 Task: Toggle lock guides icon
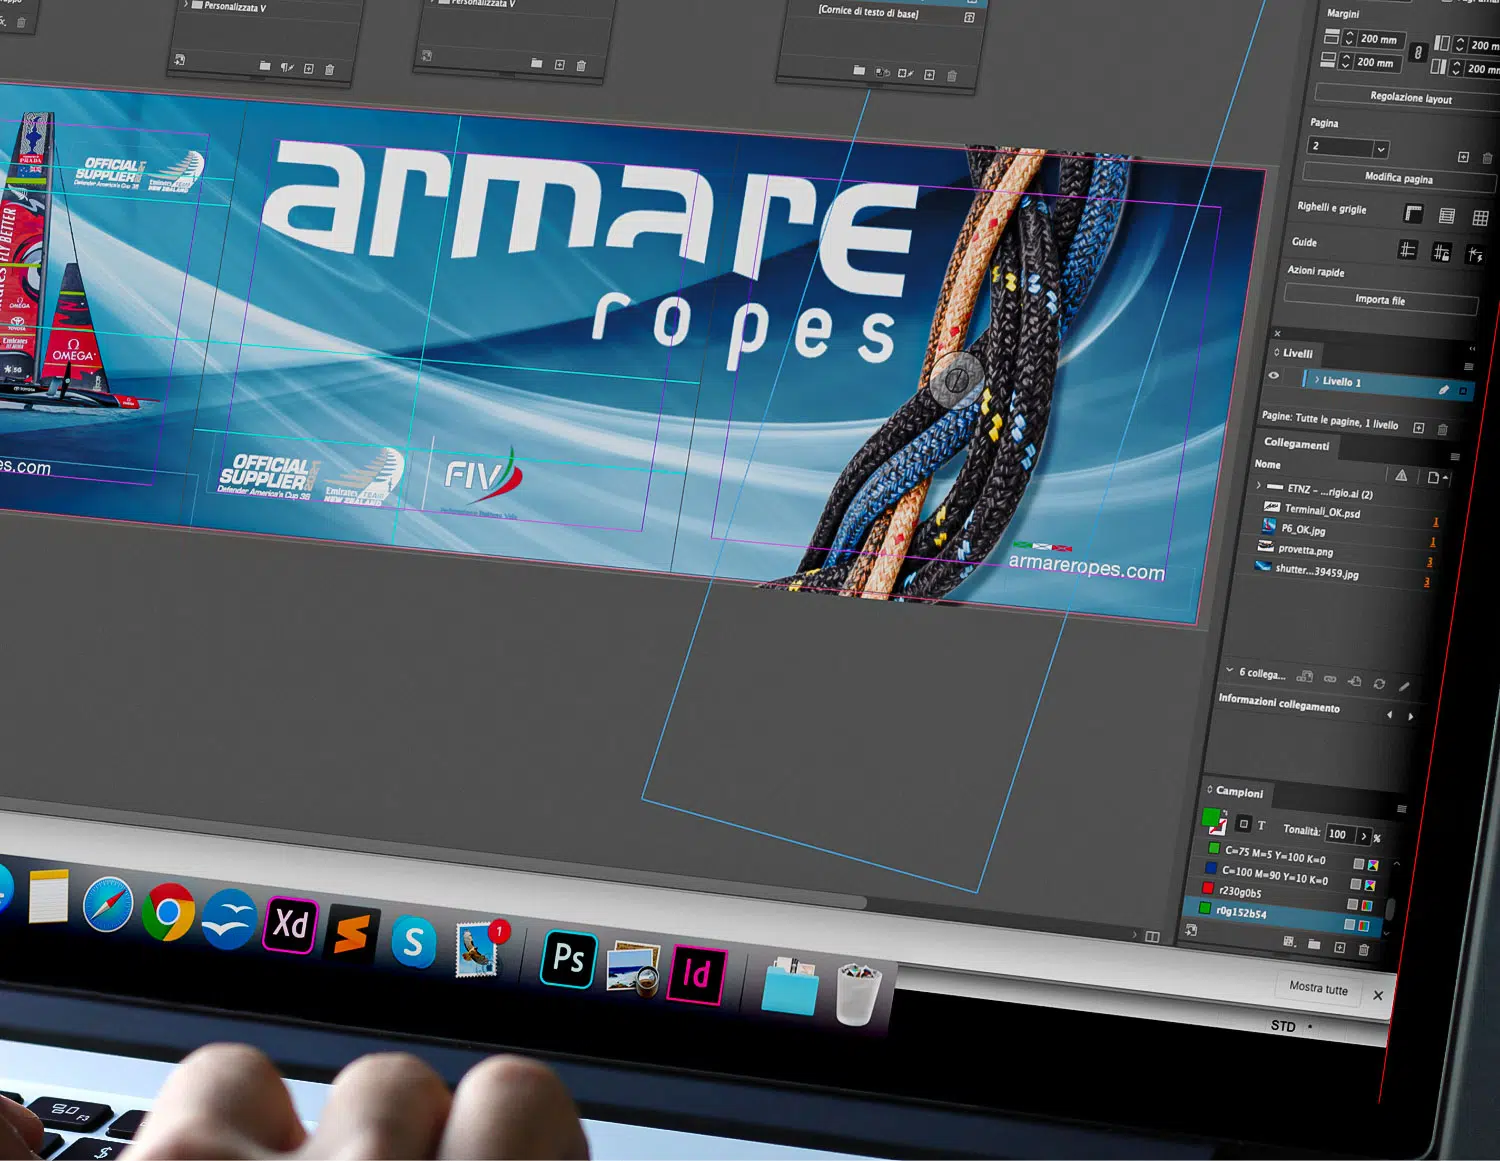[x=1441, y=252]
